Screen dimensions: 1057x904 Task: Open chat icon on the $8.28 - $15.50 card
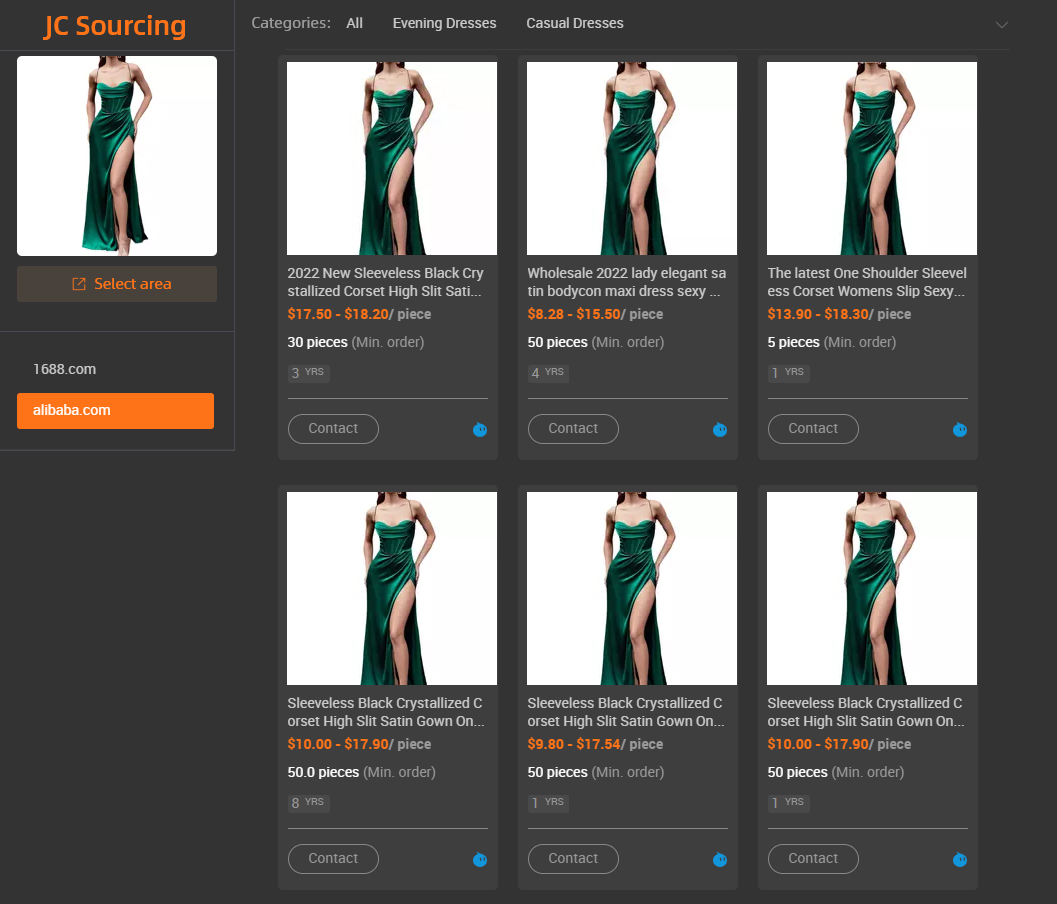720,429
